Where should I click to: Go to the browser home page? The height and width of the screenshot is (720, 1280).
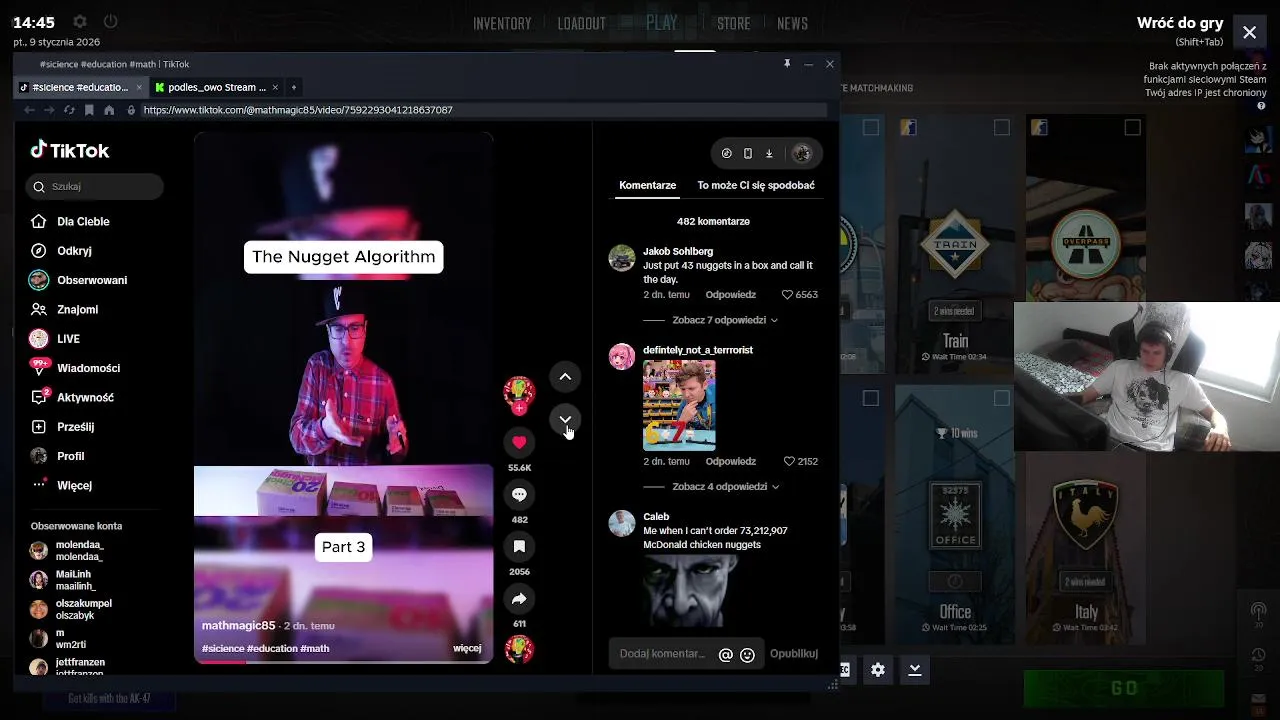[109, 110]
